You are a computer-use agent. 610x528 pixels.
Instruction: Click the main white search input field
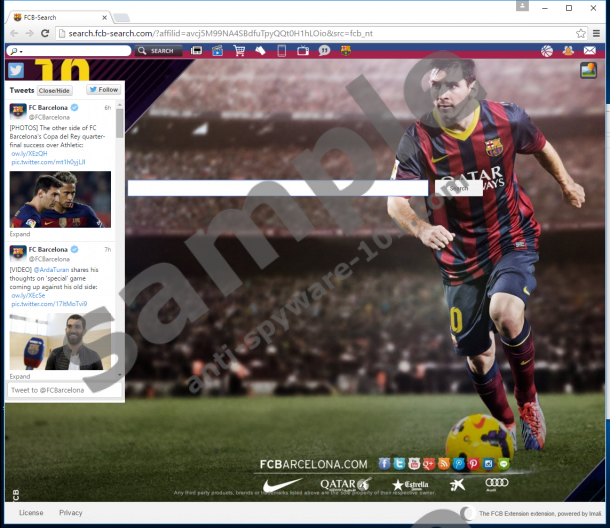pyautogui.click(x=278, y=188)
